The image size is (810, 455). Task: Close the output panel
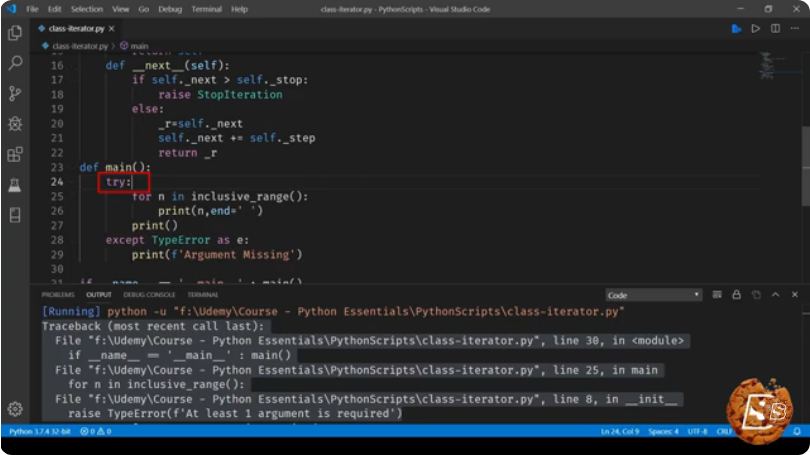click(795, 295)
